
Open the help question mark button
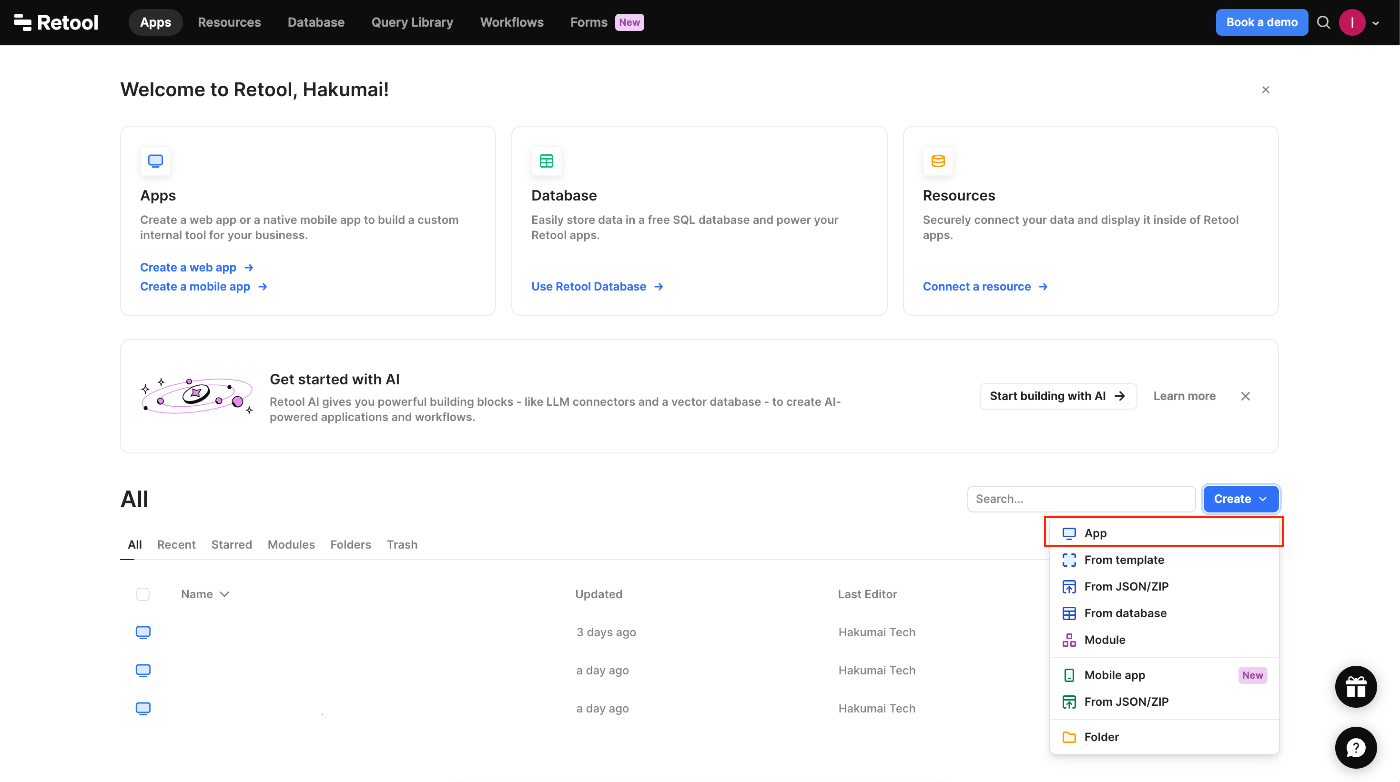[1356, 747]
